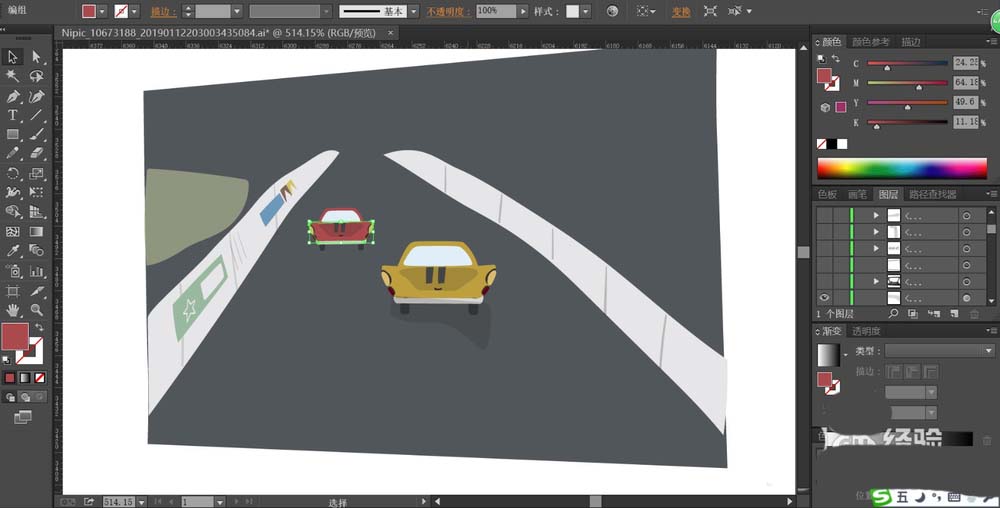Screen dimensions: 1000x508
Task: Expand second layer row disclosure triangle
Action: pos(876,232)
